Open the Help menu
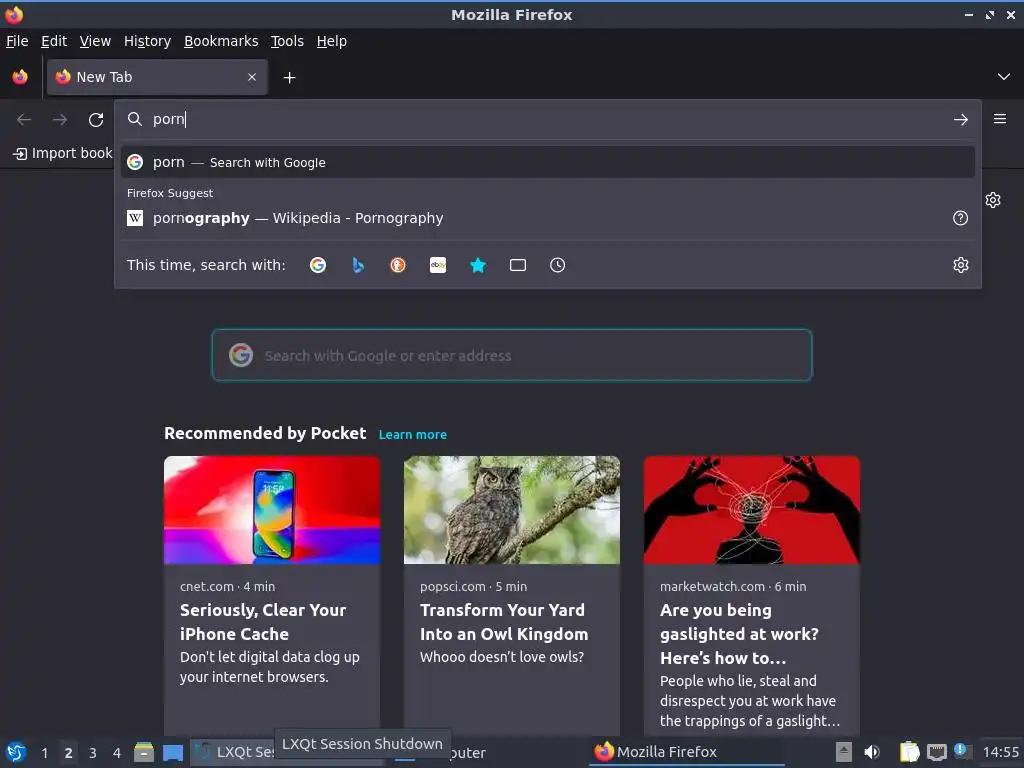The height and width of the screenshot is (768, 1024). coord(332,41)
